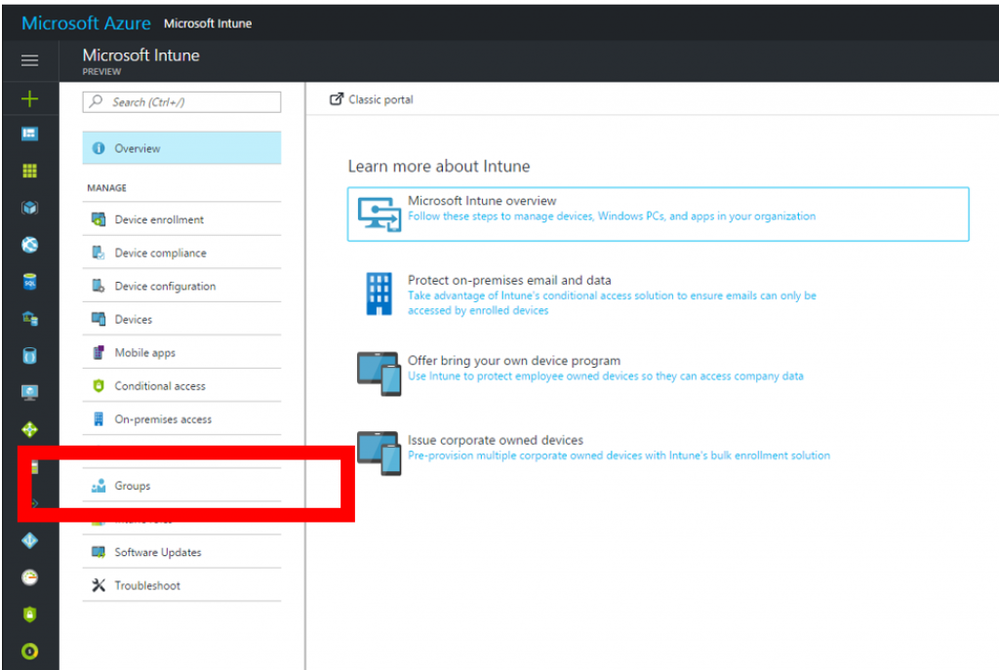Select the Overview menu item
Screen dimensions: 999x670
pos(182,148)
